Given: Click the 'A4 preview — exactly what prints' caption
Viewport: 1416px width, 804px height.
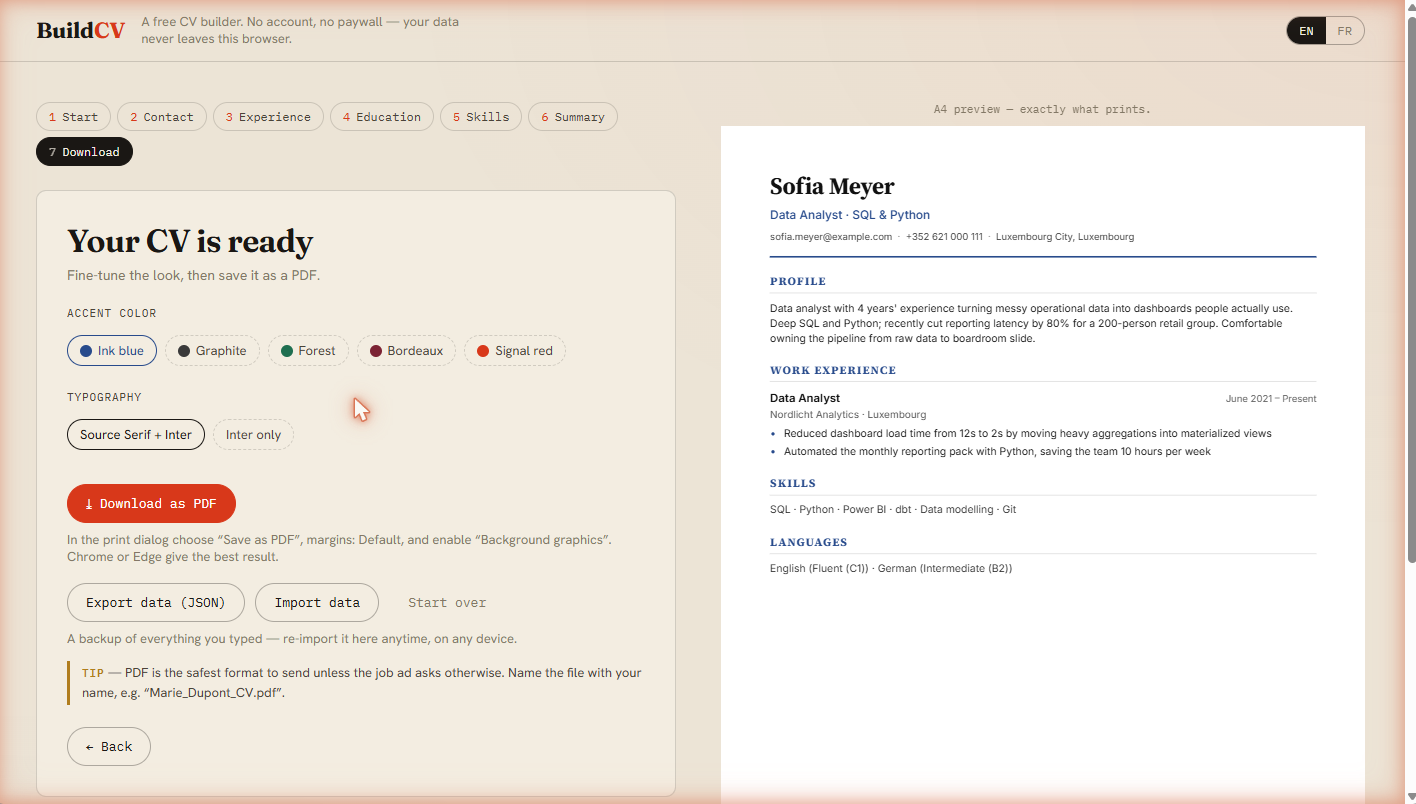Looking at the screenshot, I should tap(1042, 109).
